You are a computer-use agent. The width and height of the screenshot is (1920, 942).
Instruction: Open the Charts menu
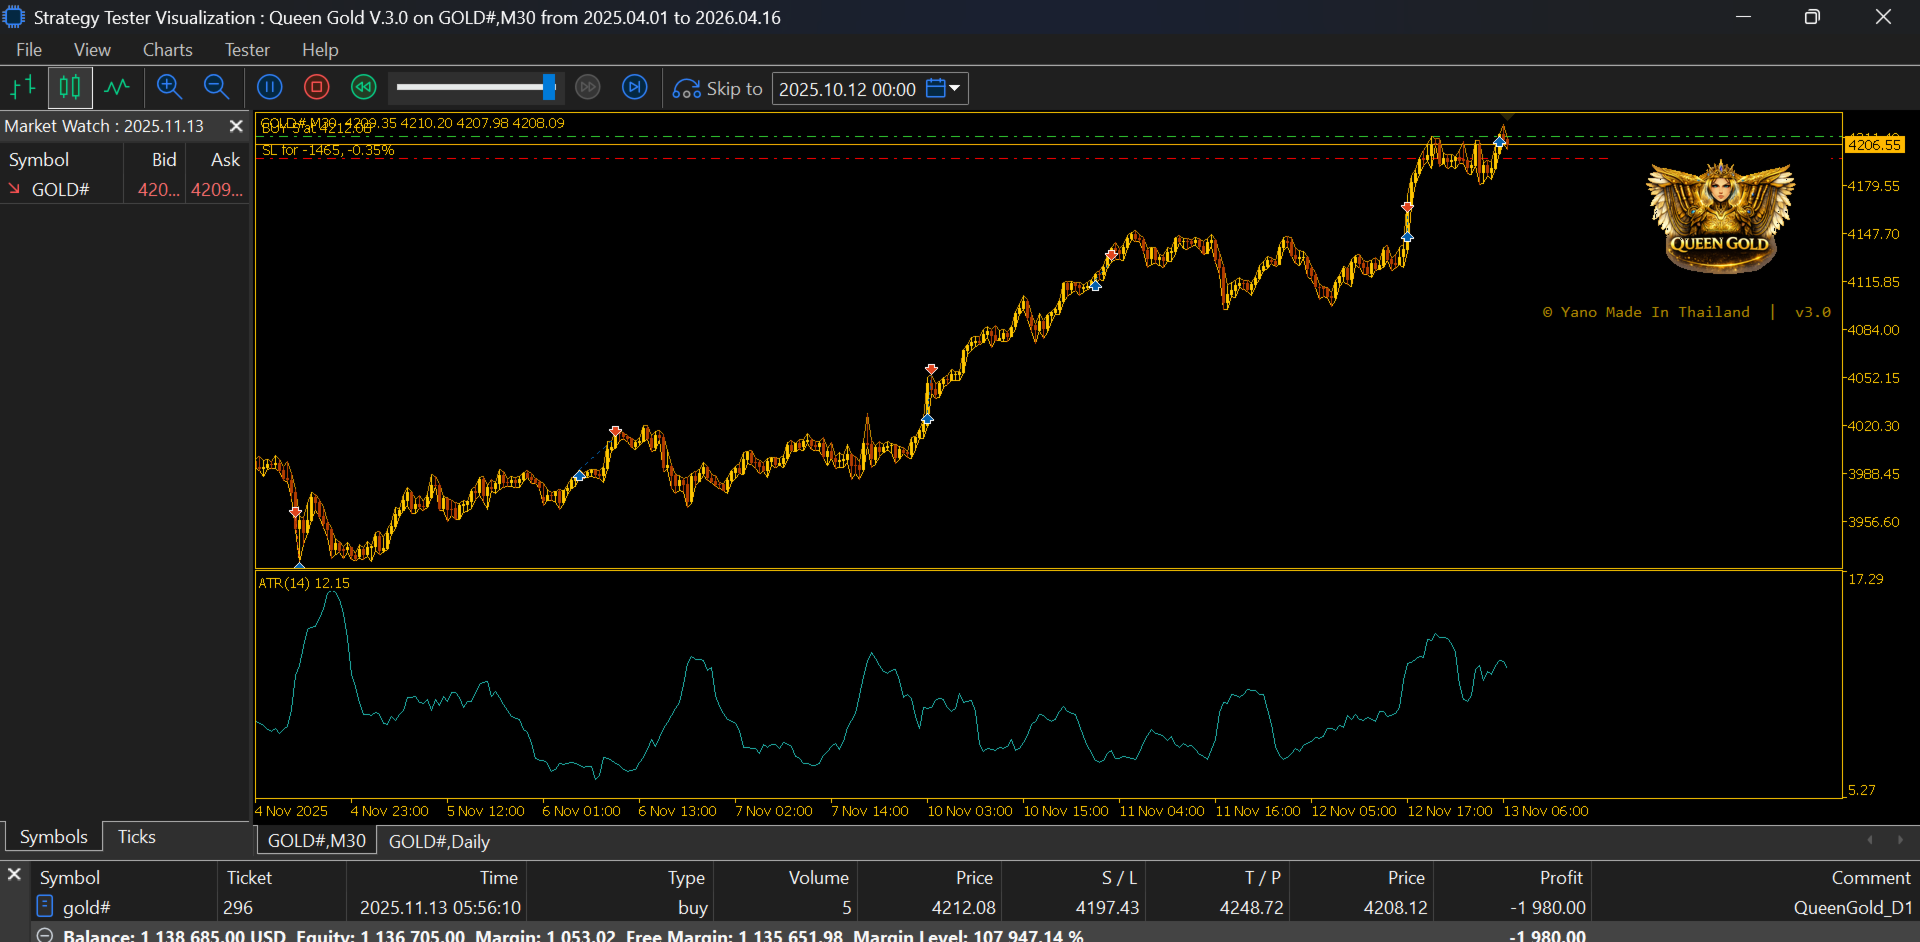coord(167,50)
